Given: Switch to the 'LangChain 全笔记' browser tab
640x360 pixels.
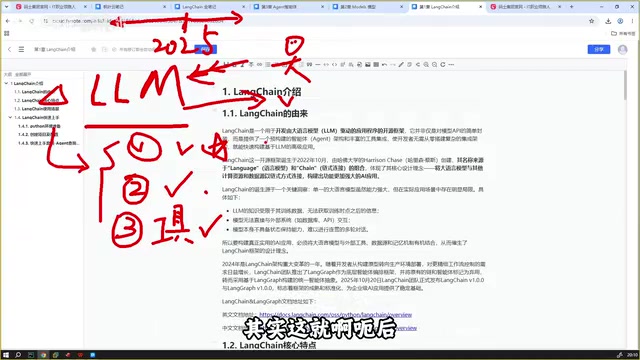Looking at the screenshot, I should (x=210, y=7).
